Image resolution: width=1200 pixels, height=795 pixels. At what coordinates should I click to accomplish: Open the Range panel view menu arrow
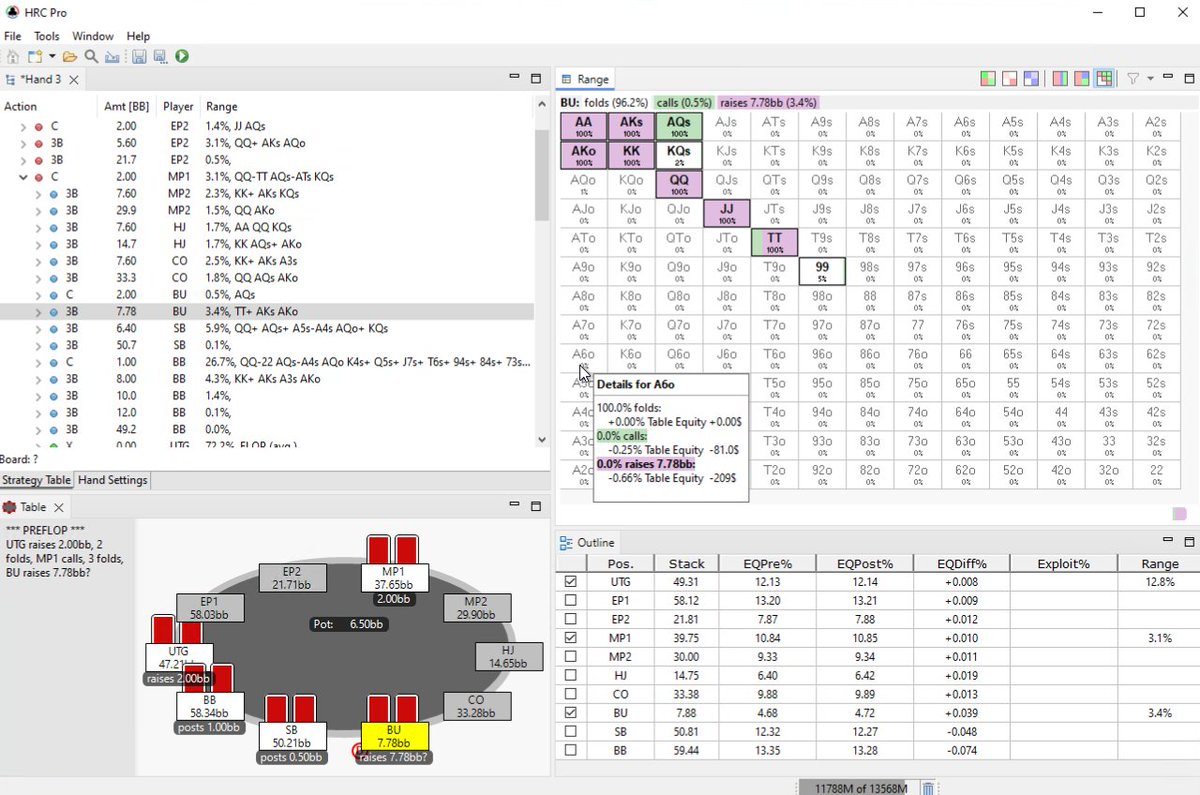(1151, 79)
